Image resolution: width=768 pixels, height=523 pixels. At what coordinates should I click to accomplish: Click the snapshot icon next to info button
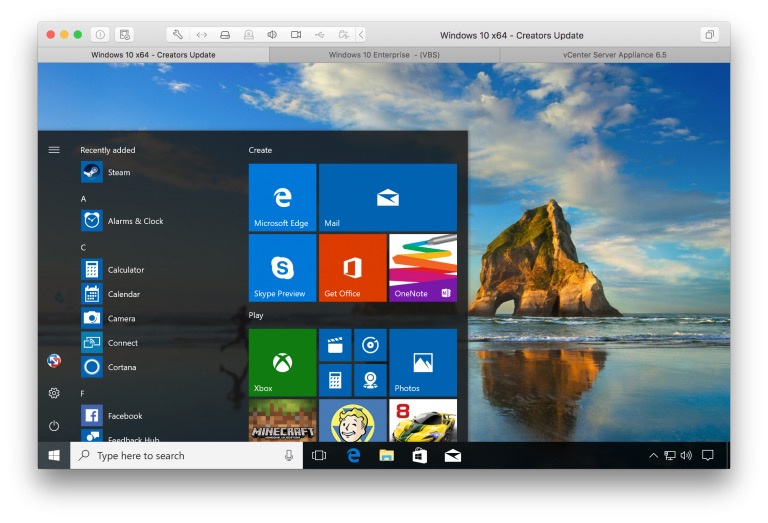click(x=124, y=35)
